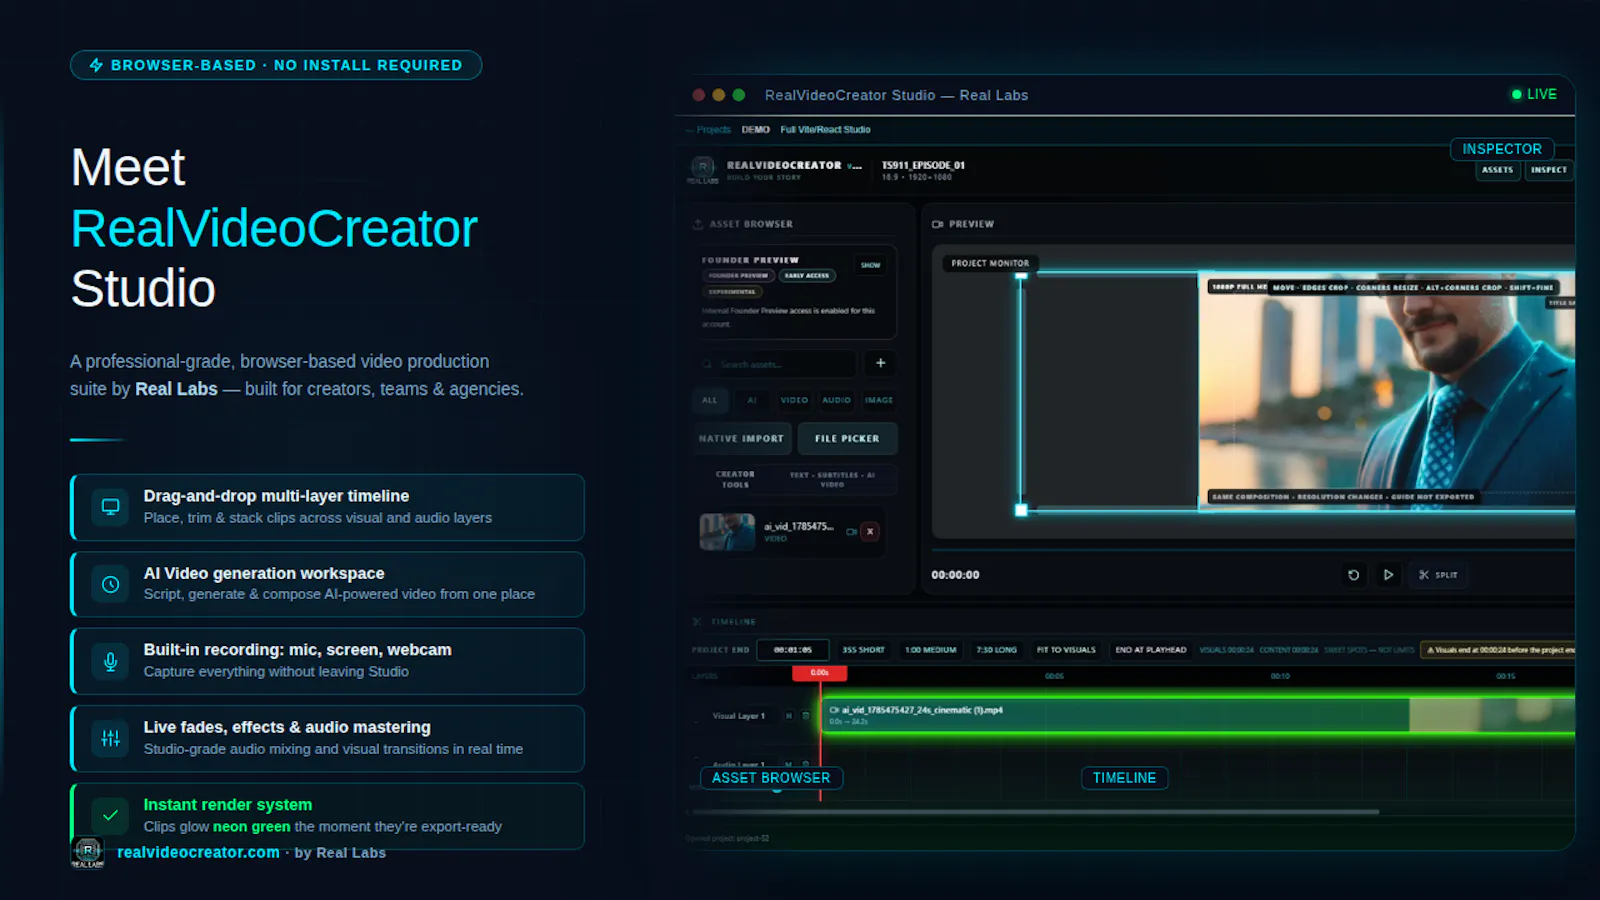Click the lightning bolt icon in top banner
This screenshot has height=900, width=1600.
pyautogui.click(x=96, y=65)
